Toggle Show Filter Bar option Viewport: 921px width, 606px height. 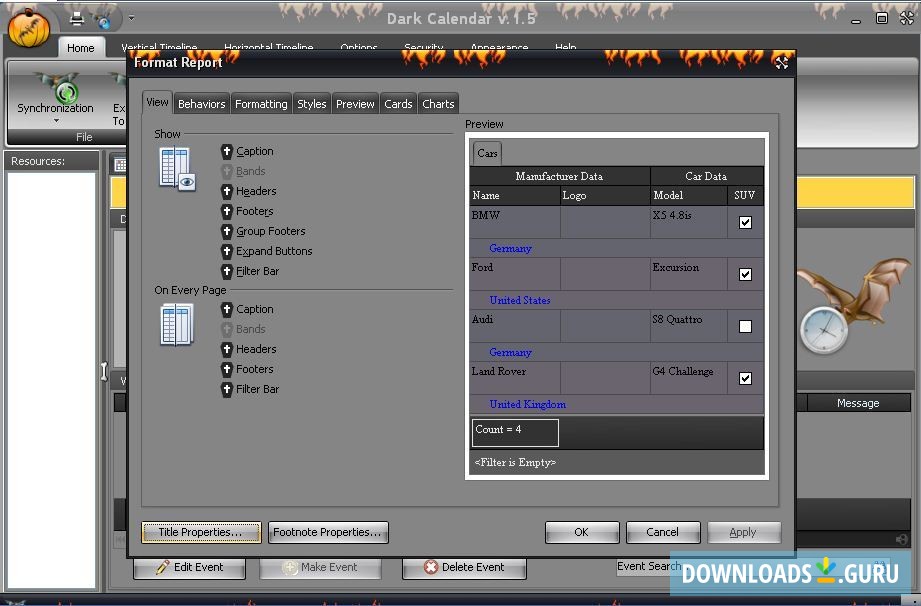coord(250,271)
